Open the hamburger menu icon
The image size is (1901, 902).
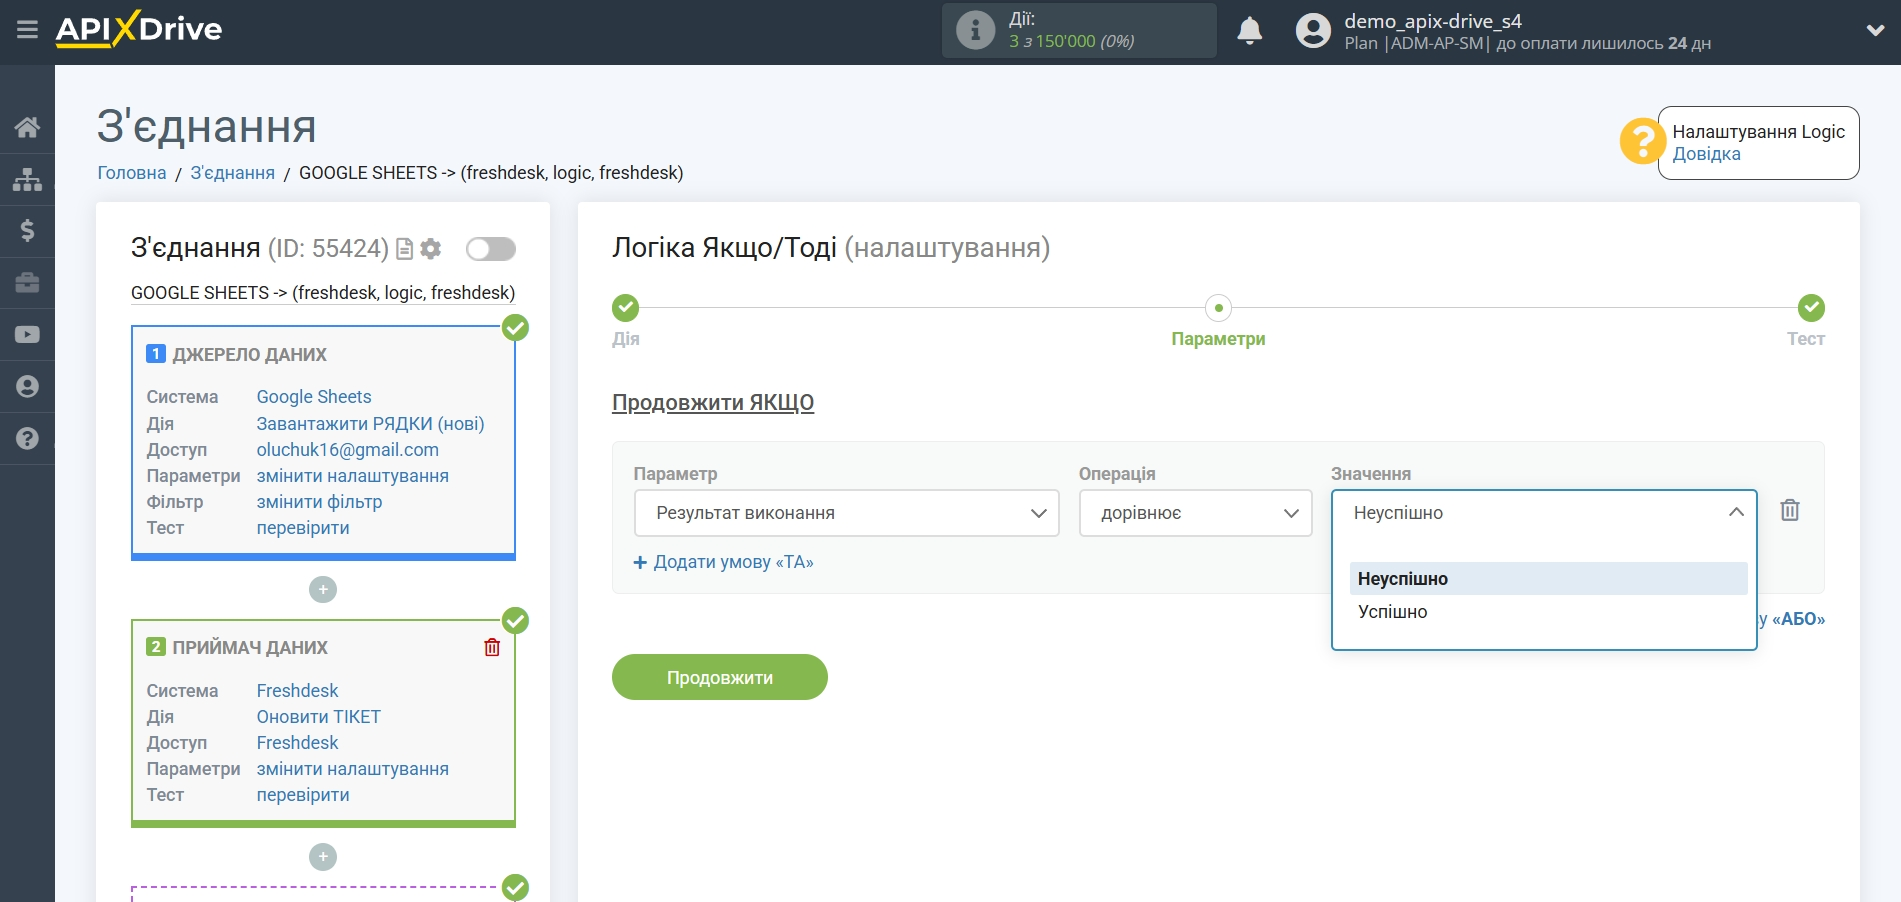27,30
